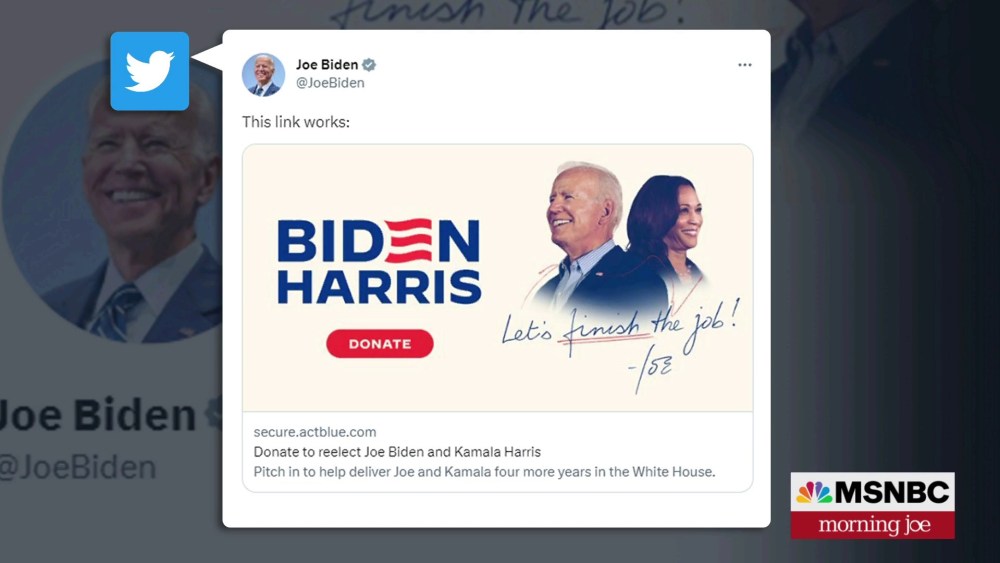Click the red wavy E stripes in the BIDEN logo
1000x563 pixels.
[408, 241]
